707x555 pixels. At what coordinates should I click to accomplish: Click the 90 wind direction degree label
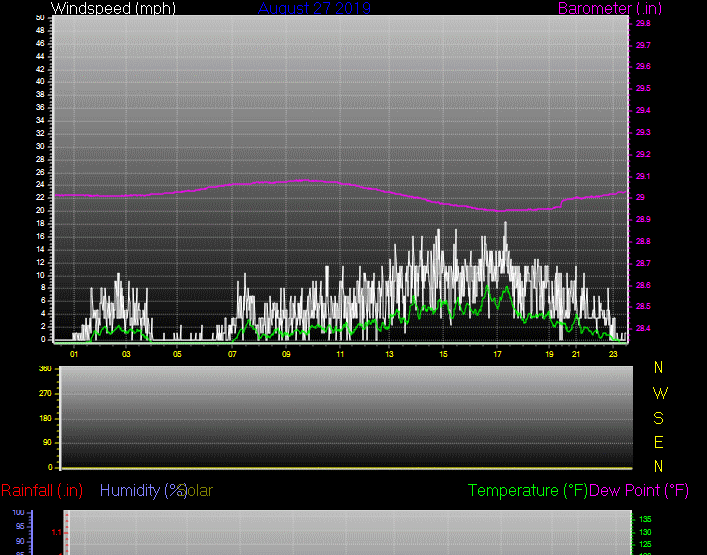[47, 443]
